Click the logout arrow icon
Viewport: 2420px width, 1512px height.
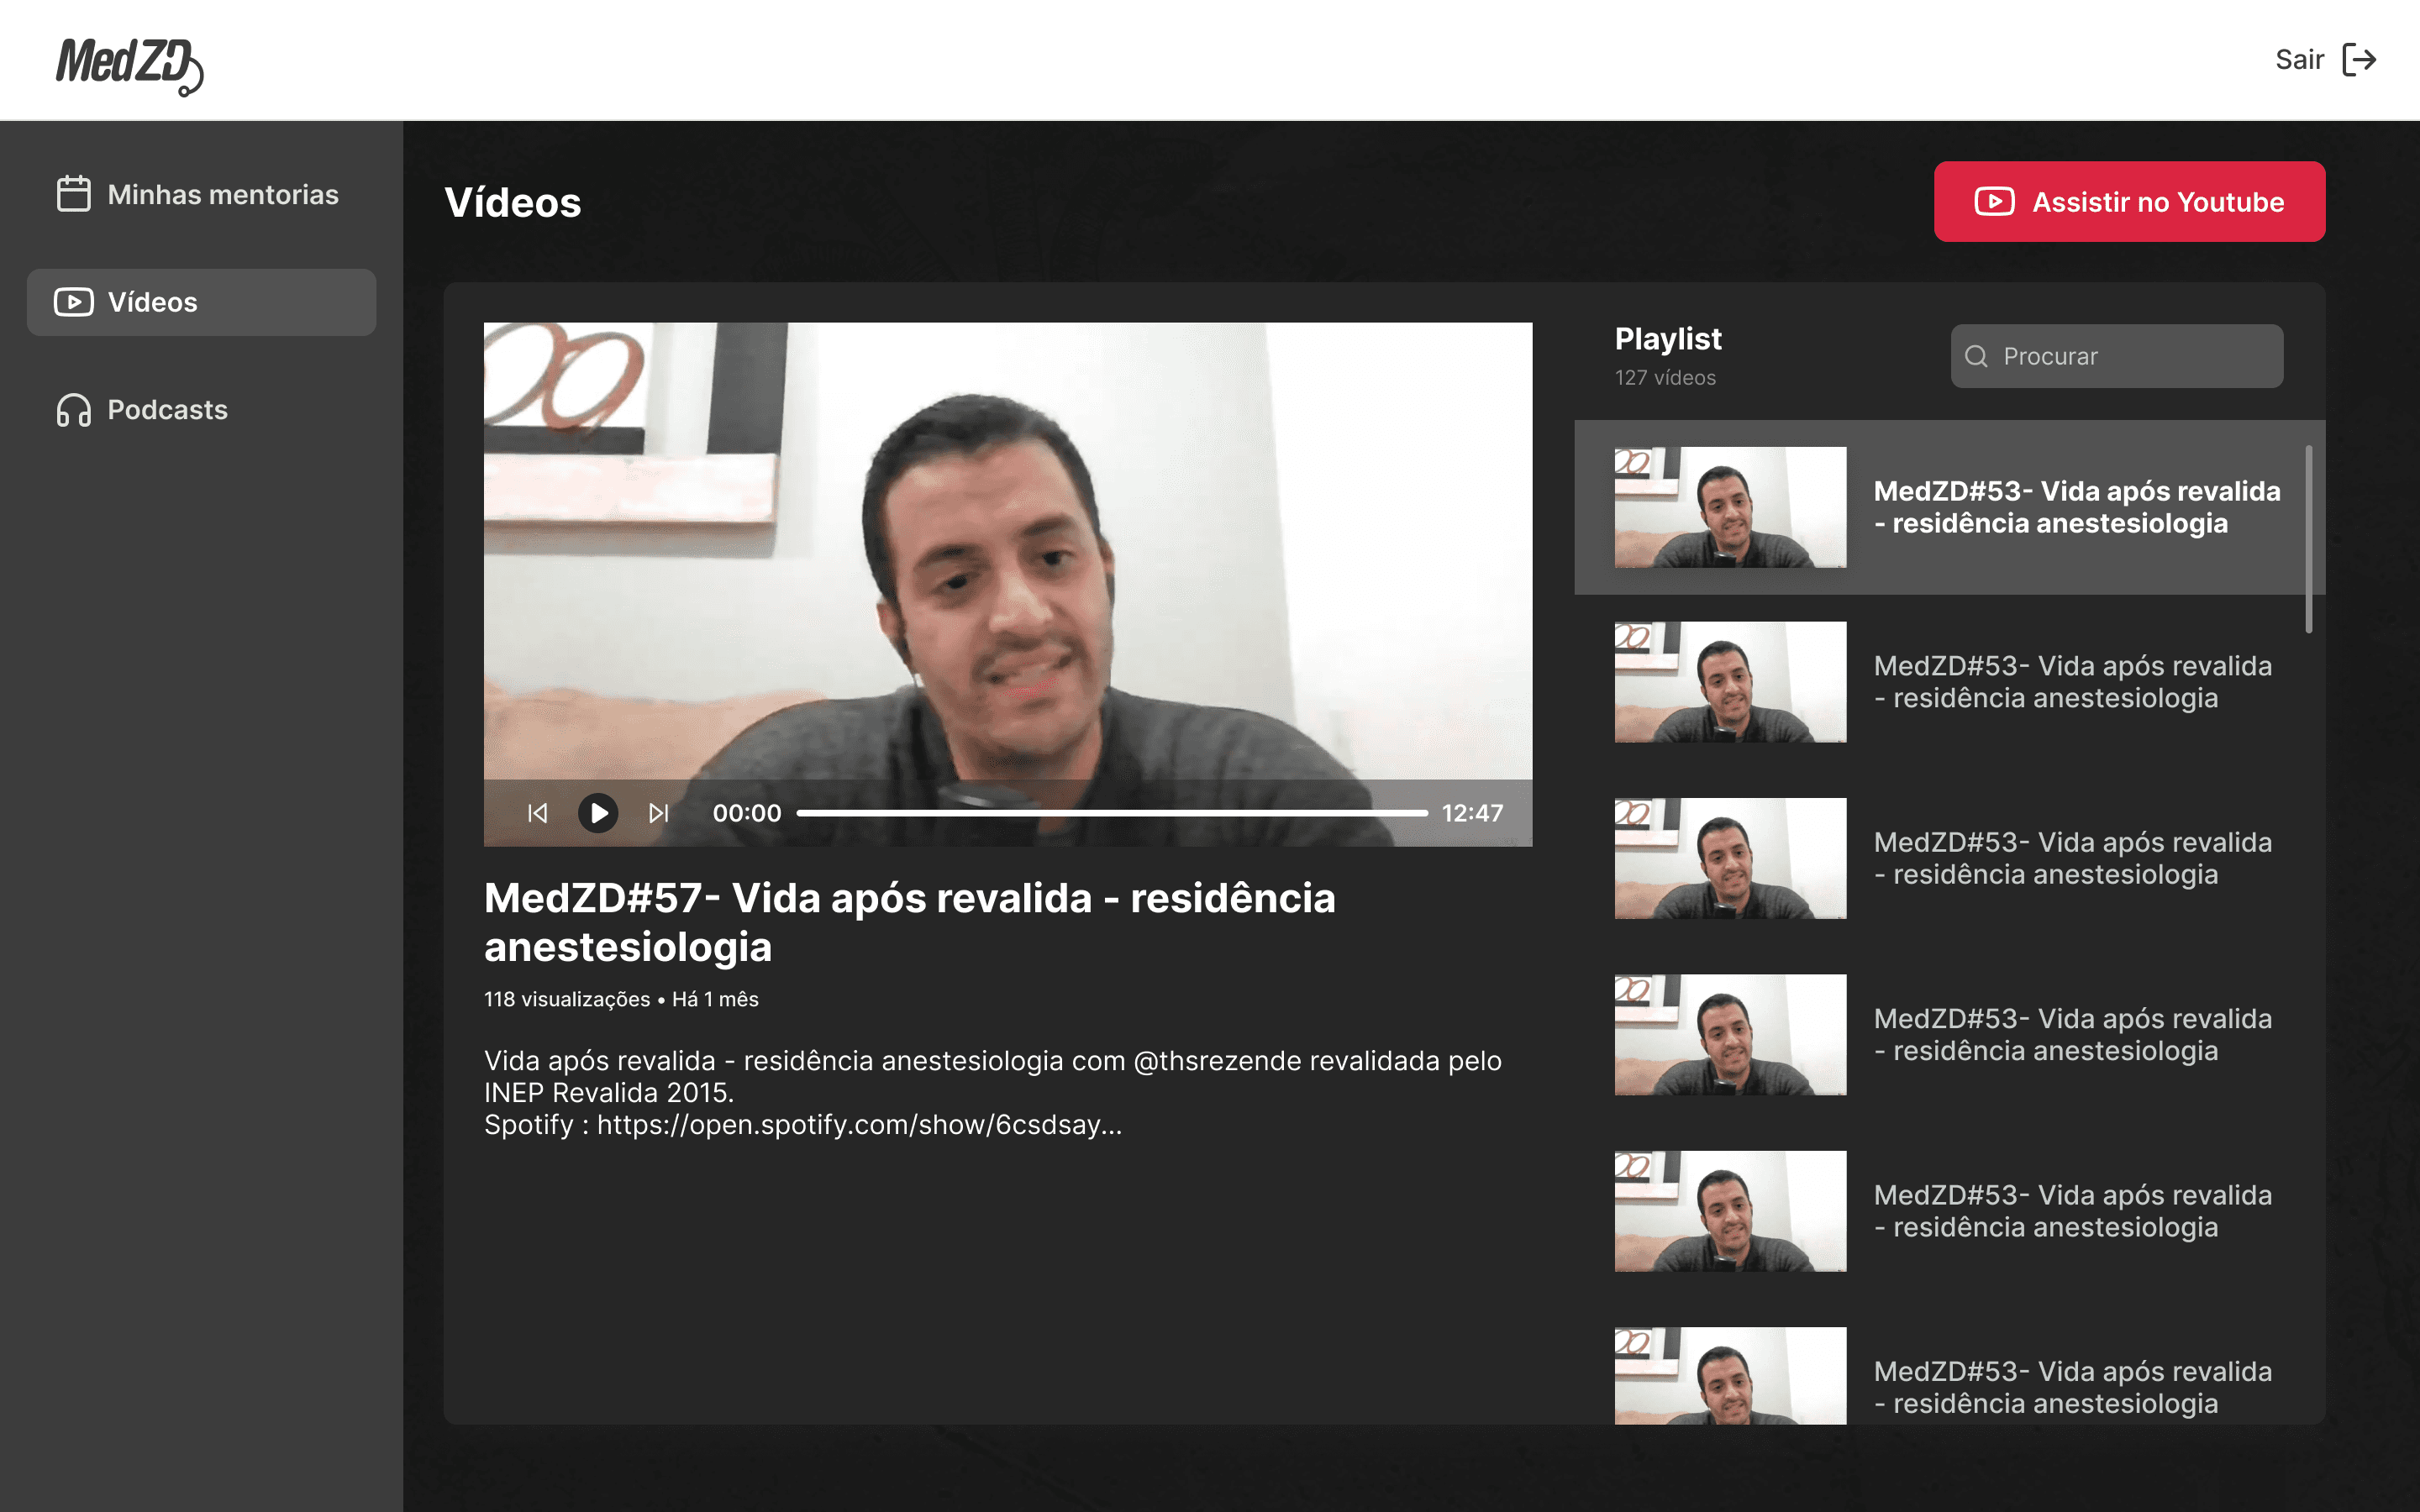[2359, 60]
